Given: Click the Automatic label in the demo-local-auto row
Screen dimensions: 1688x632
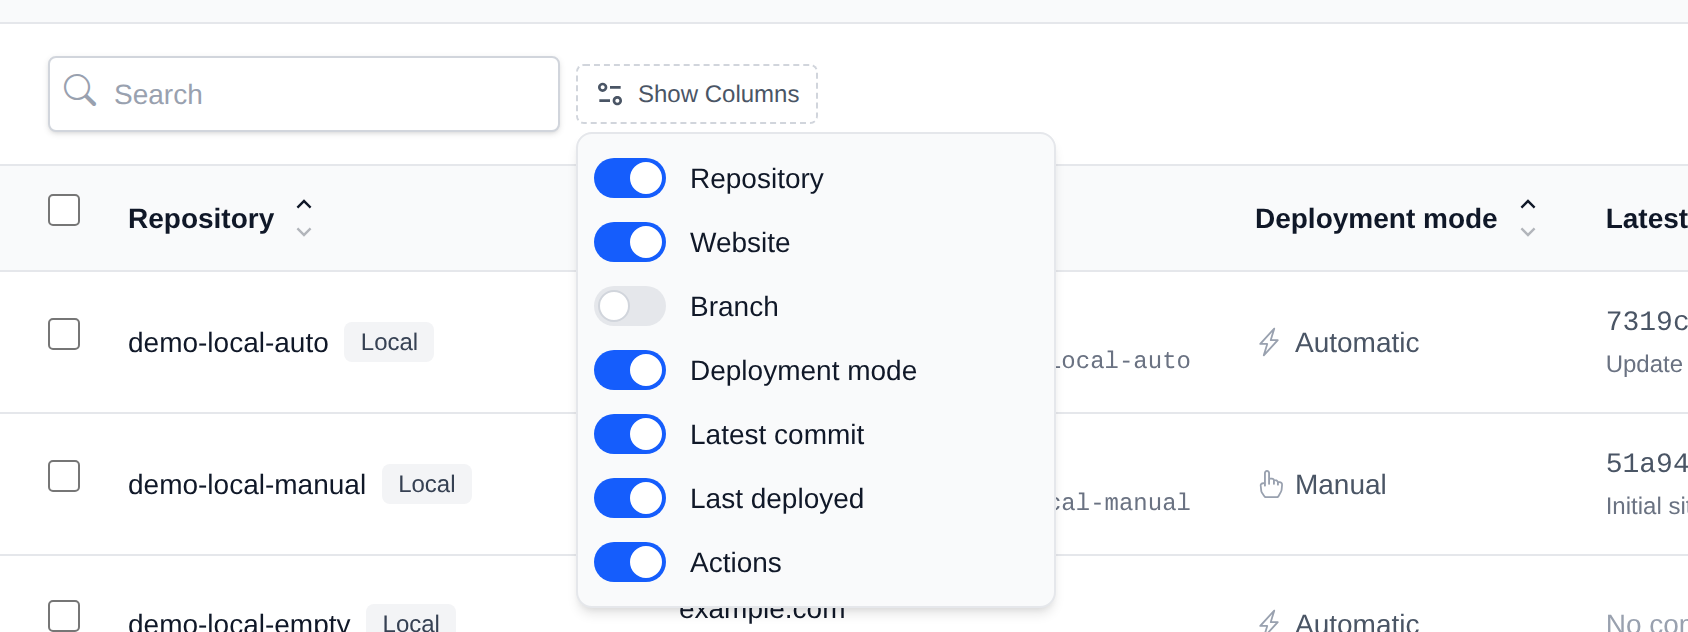Looking at the screenshot, I should [x=1357, y=342].
